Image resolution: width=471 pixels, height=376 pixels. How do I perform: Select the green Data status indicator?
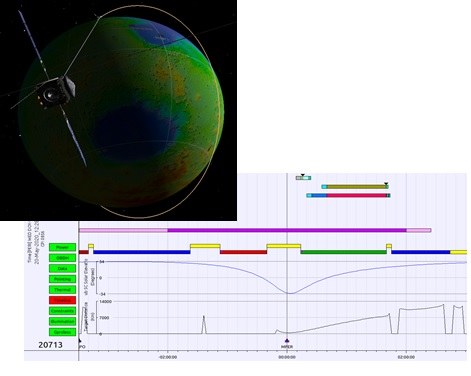point(62,269)
